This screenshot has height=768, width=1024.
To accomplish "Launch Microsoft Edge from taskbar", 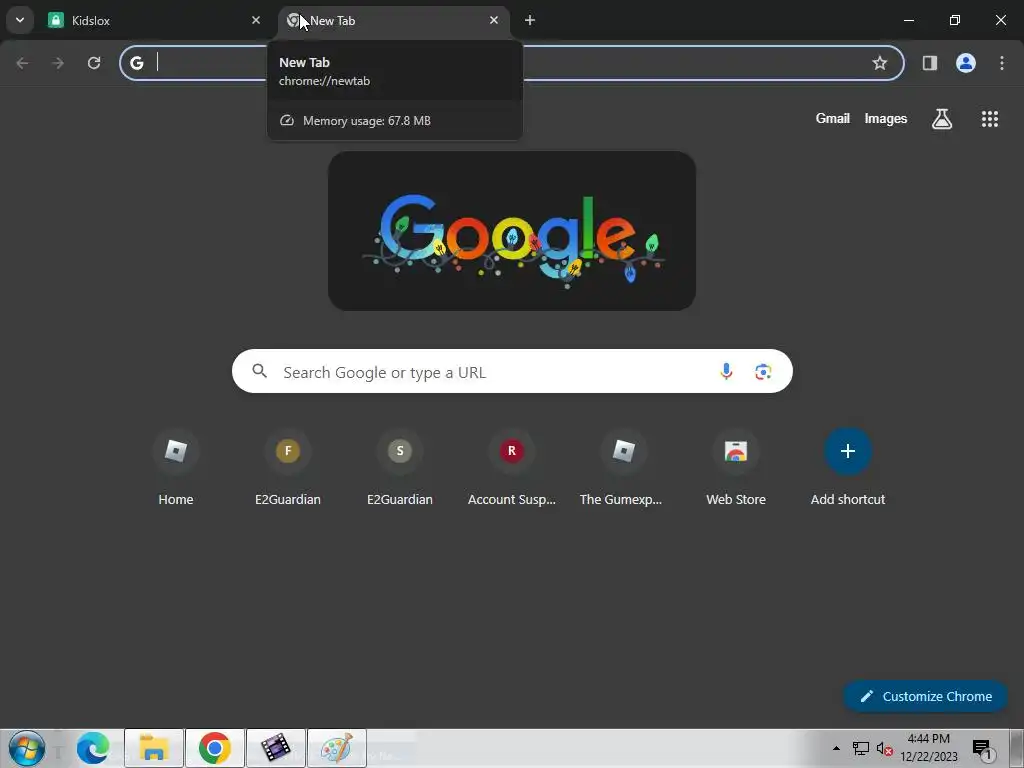I will [x=93, y=748].
